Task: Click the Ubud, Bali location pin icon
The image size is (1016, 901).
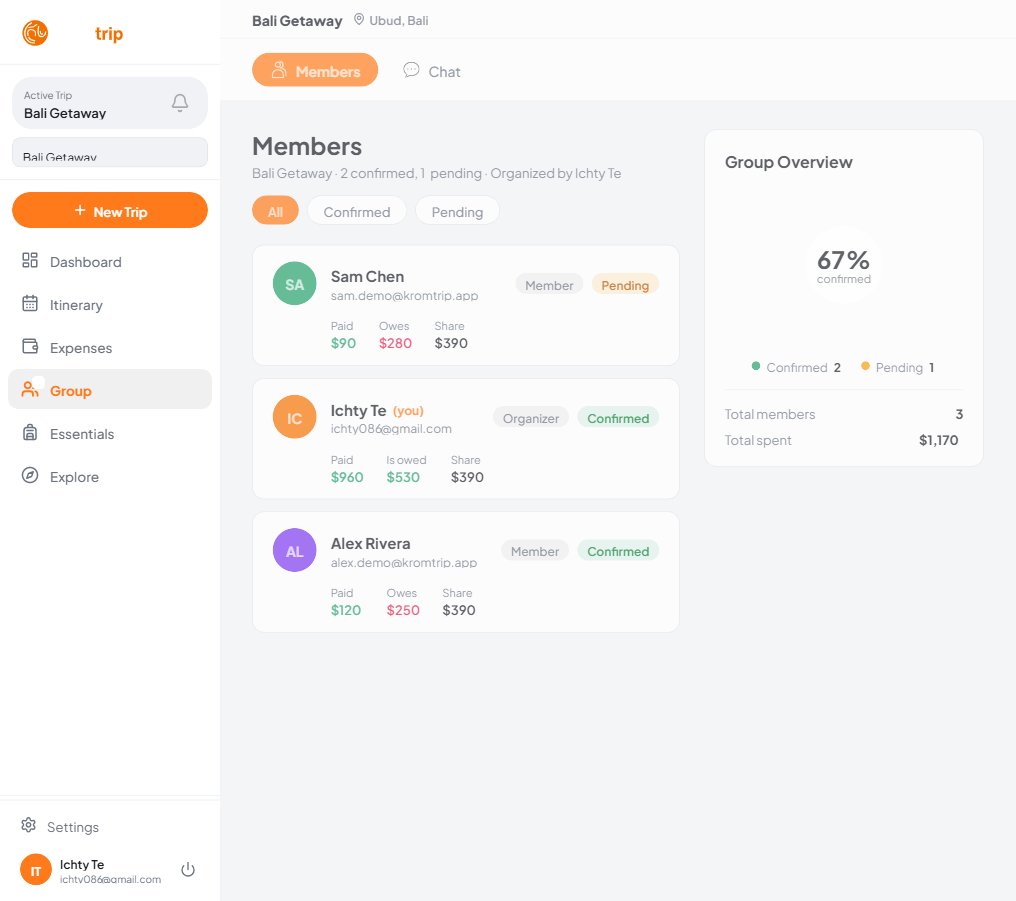Action: tap(358, 19)
